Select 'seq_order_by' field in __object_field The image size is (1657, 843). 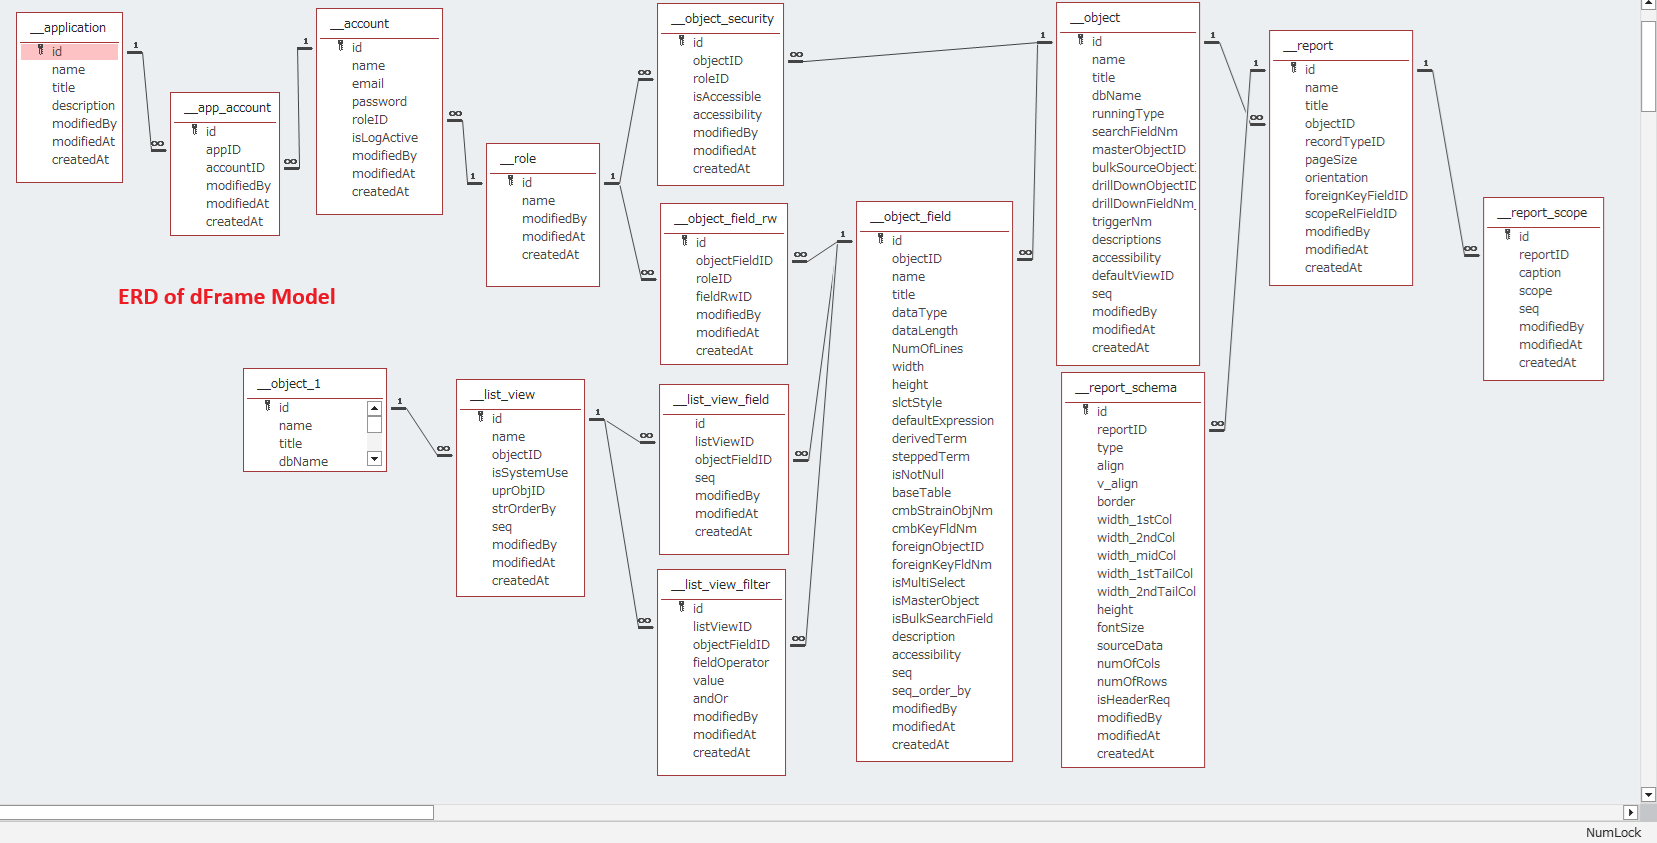[x=931, y=690]
